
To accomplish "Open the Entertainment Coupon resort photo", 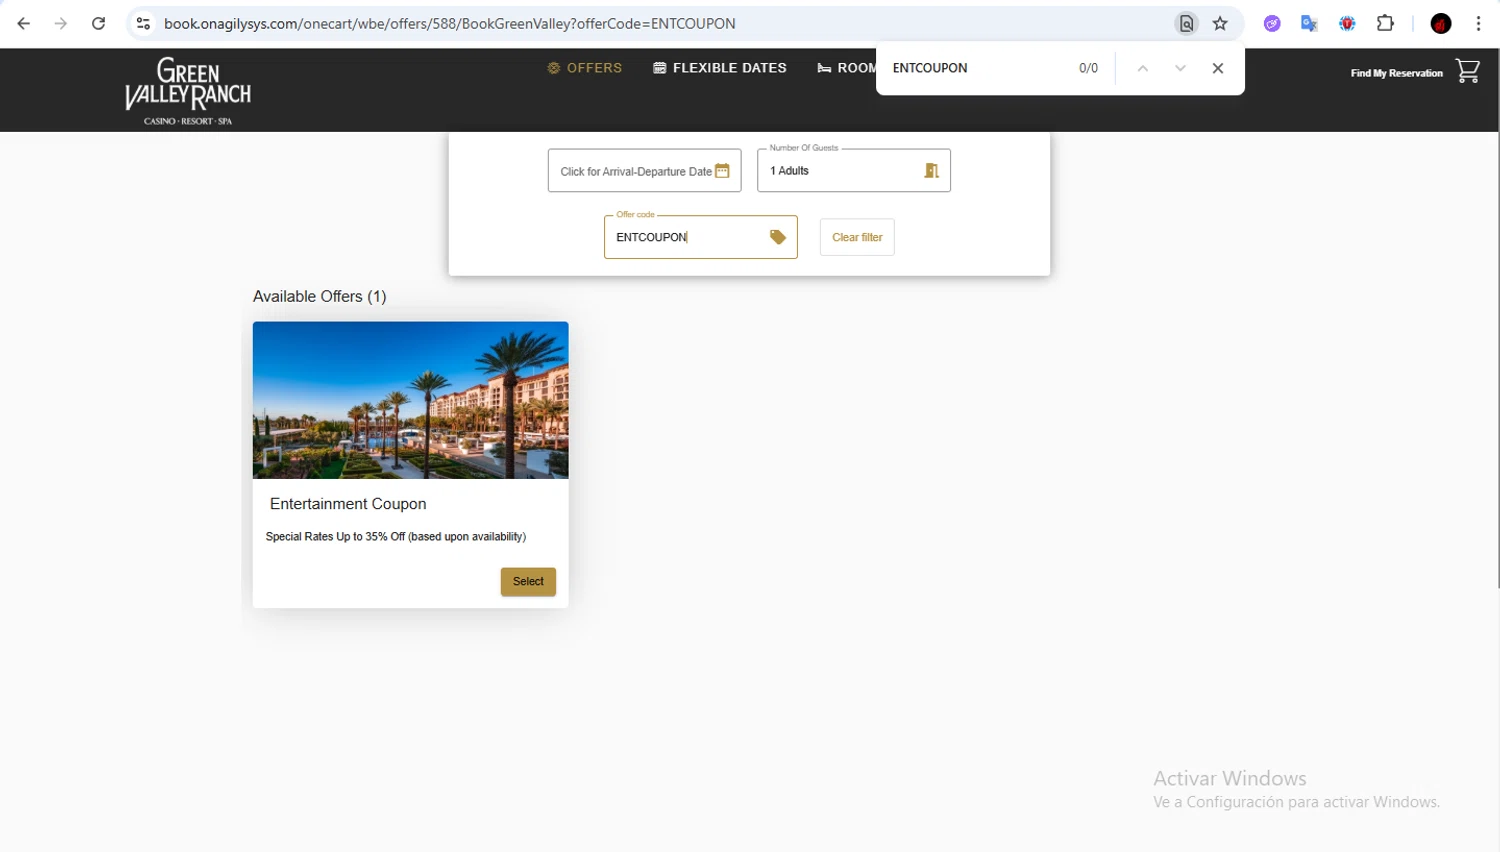I will pos(410,400).
